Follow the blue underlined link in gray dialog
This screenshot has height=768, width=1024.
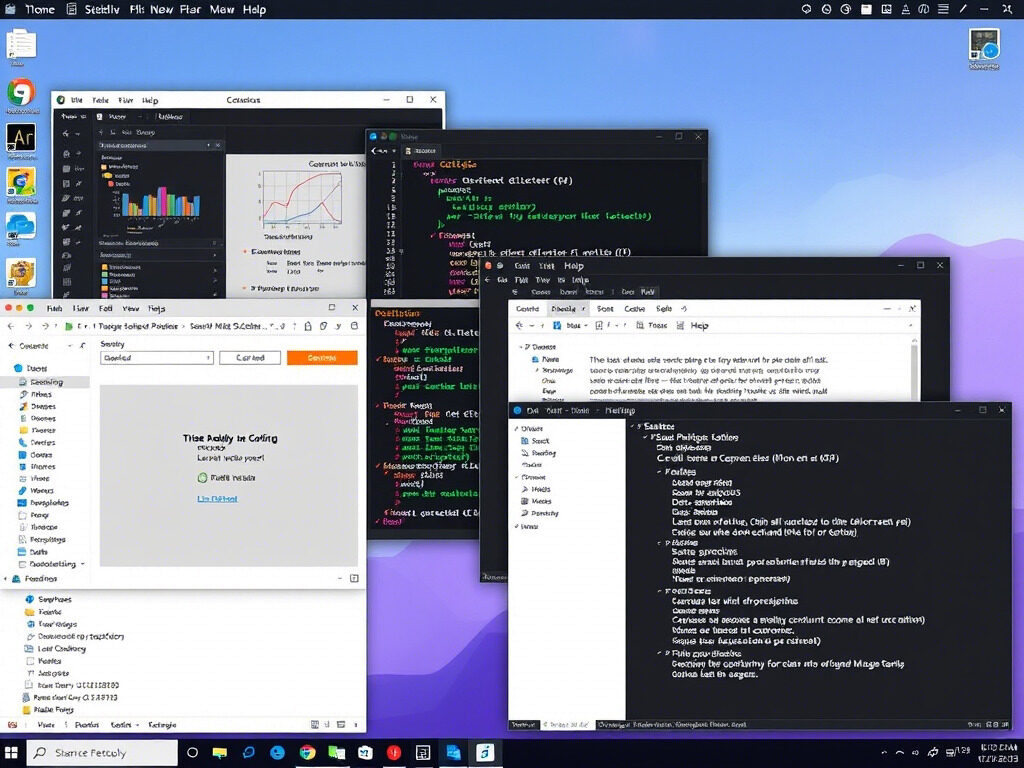(217, 499)
